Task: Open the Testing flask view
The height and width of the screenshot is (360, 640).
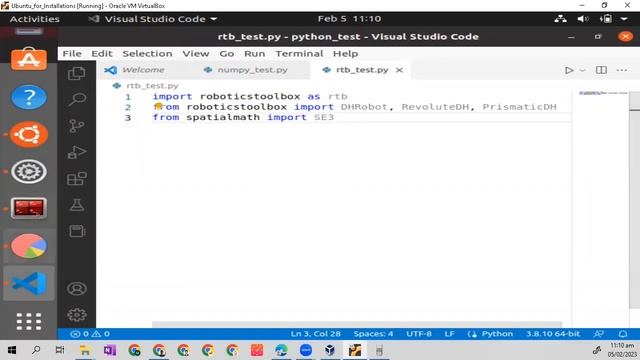Action: [77, 205]
